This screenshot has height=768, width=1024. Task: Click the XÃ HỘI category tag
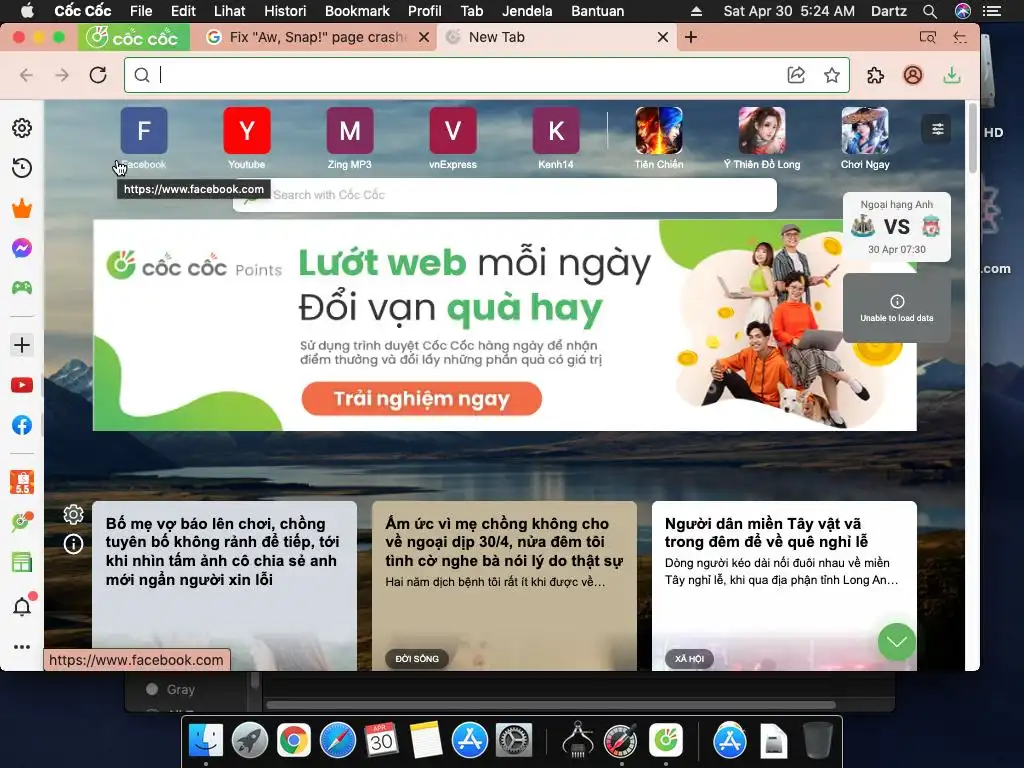click(x=690, y=659)
